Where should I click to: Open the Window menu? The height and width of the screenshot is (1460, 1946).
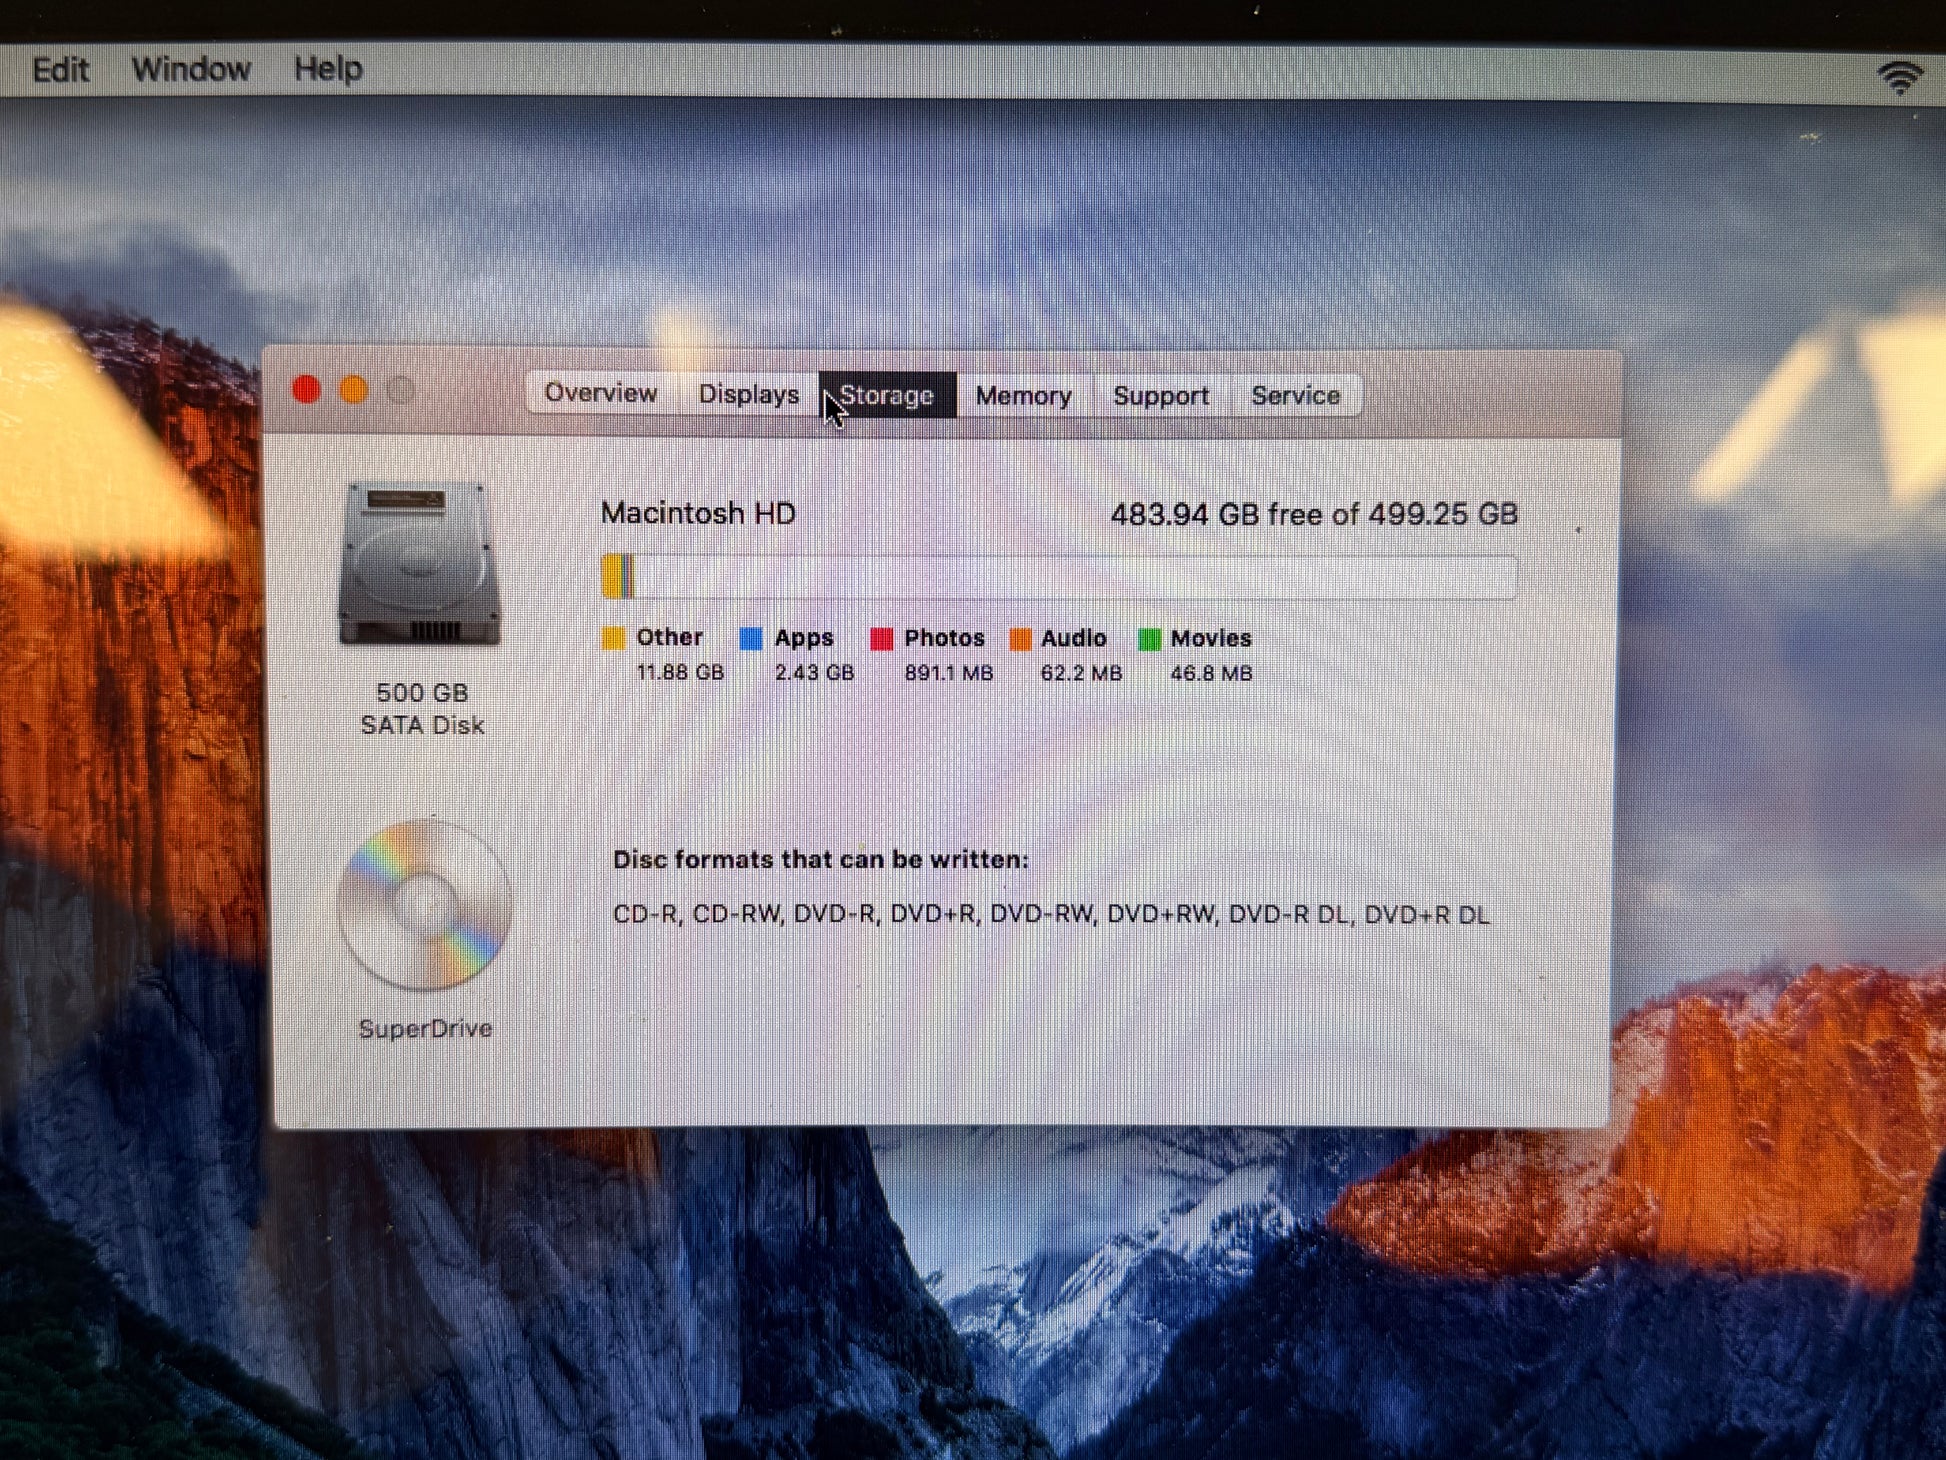191,70
